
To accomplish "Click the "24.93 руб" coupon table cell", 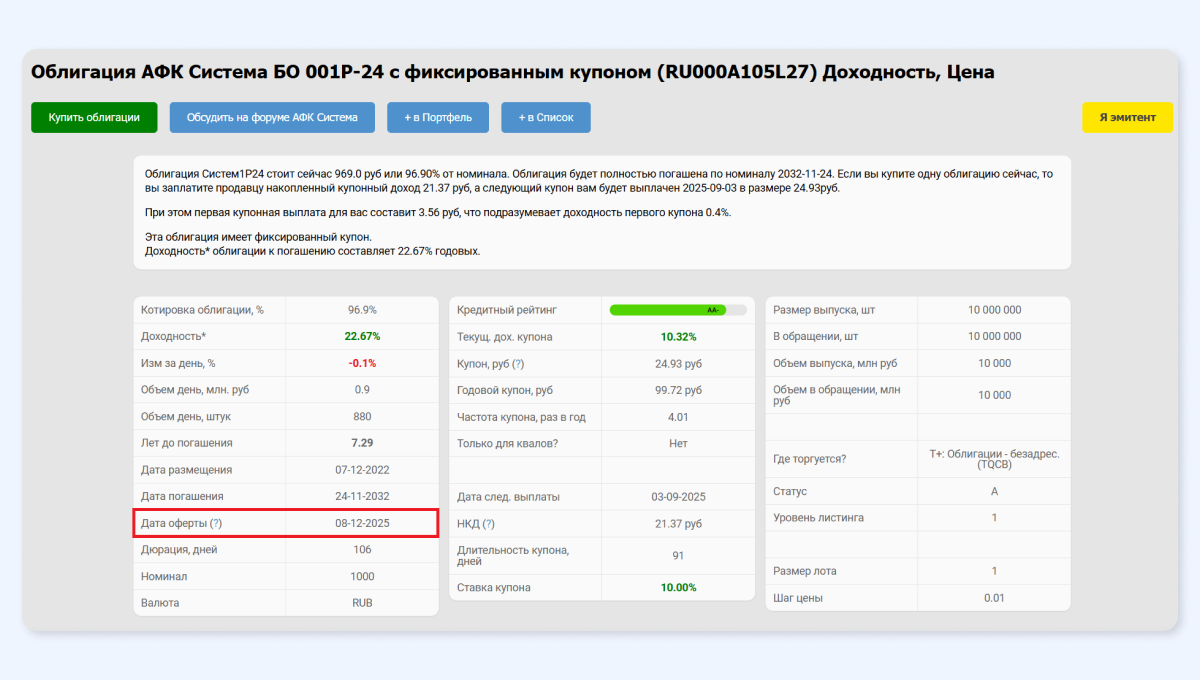I will click(x=678, y=363).
